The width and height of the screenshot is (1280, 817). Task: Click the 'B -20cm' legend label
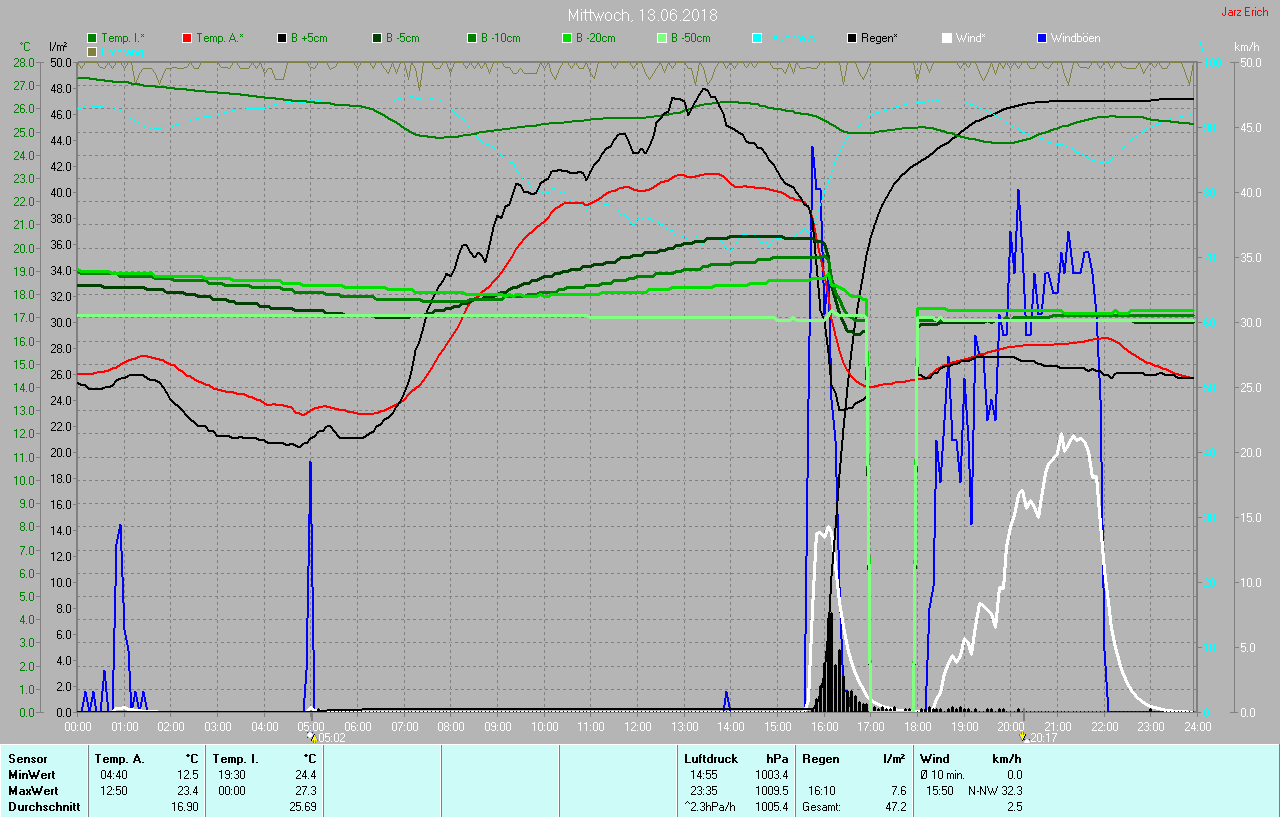596,38
